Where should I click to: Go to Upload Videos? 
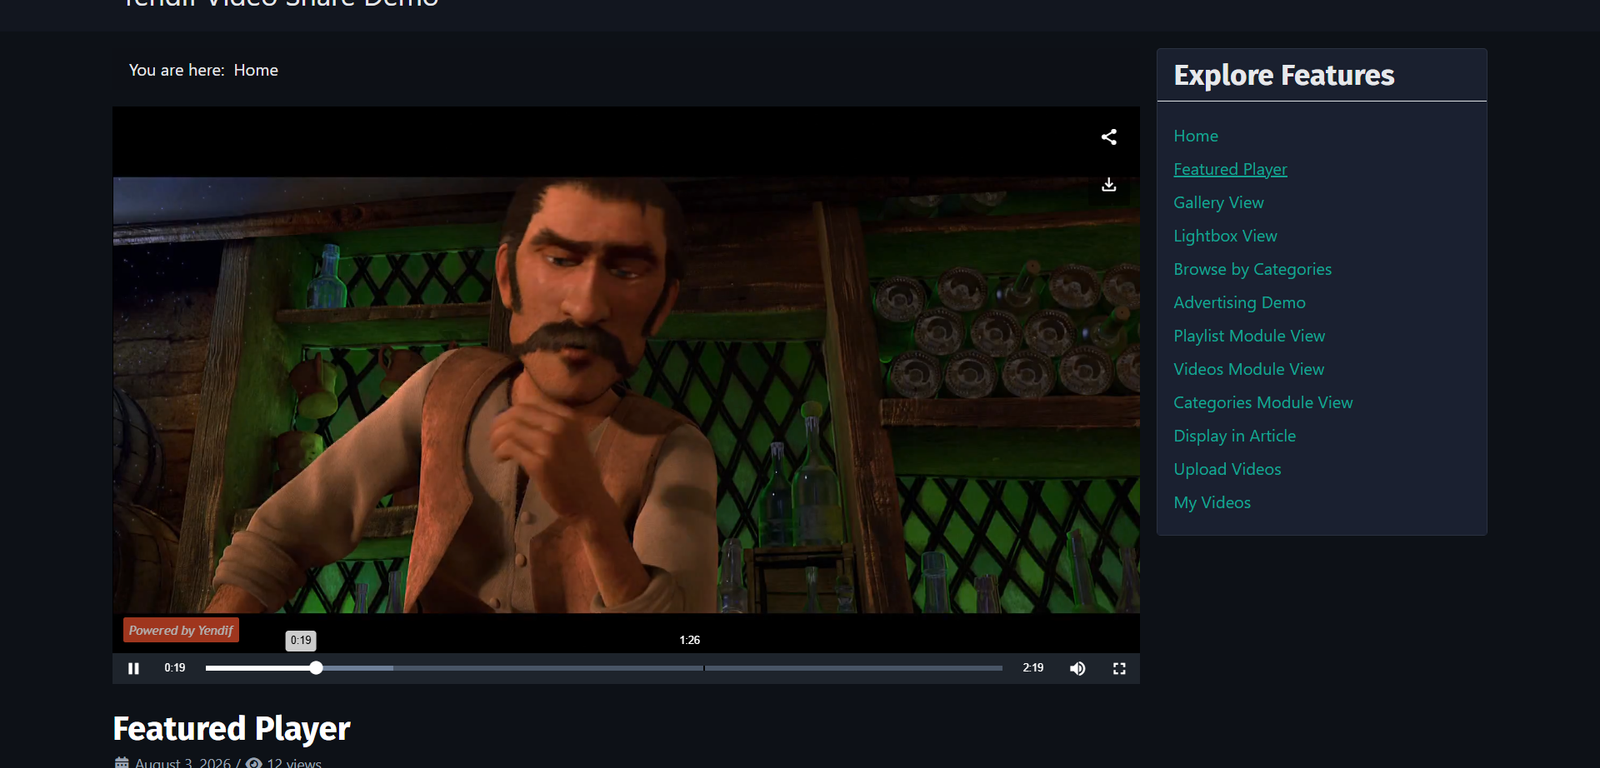click(1228, 469)
